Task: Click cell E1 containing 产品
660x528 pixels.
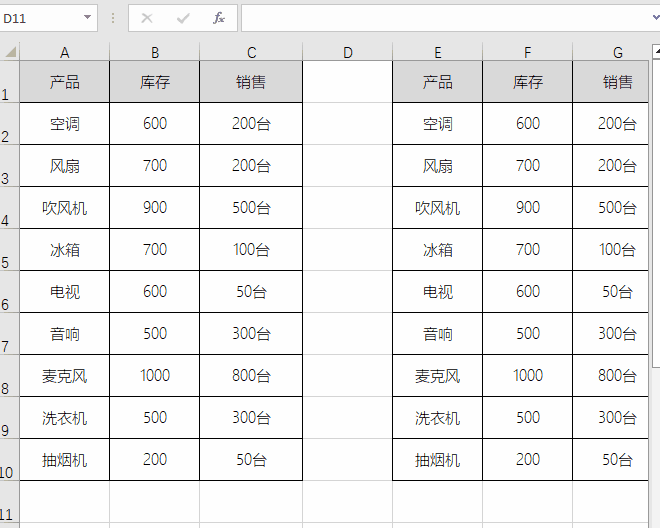Action: [438, 82]
